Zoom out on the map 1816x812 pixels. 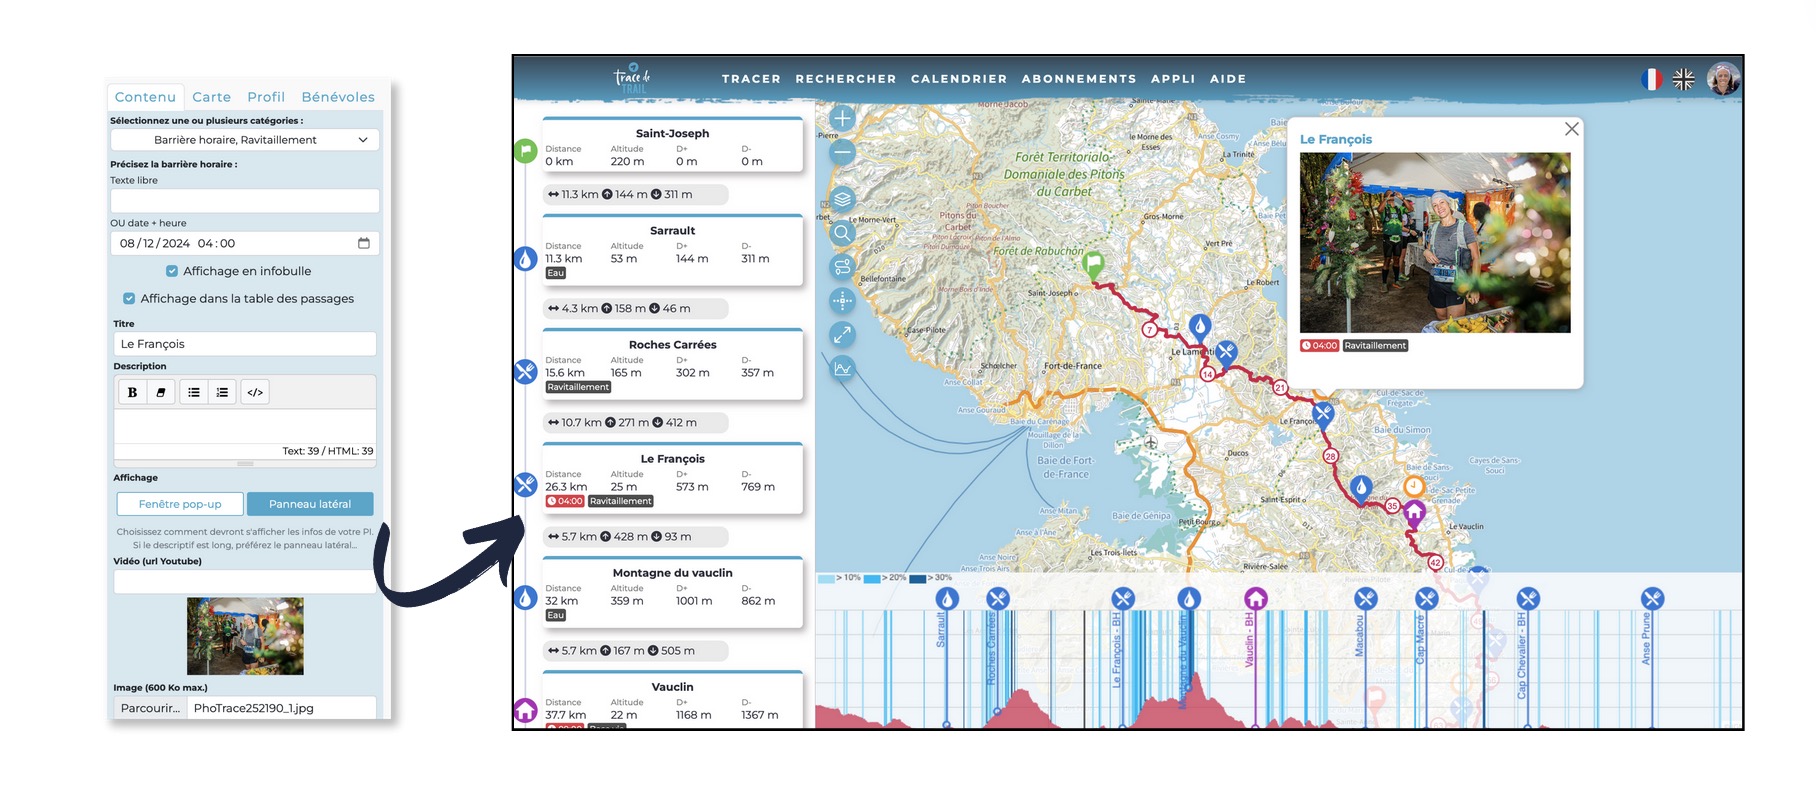coord(842,152)
